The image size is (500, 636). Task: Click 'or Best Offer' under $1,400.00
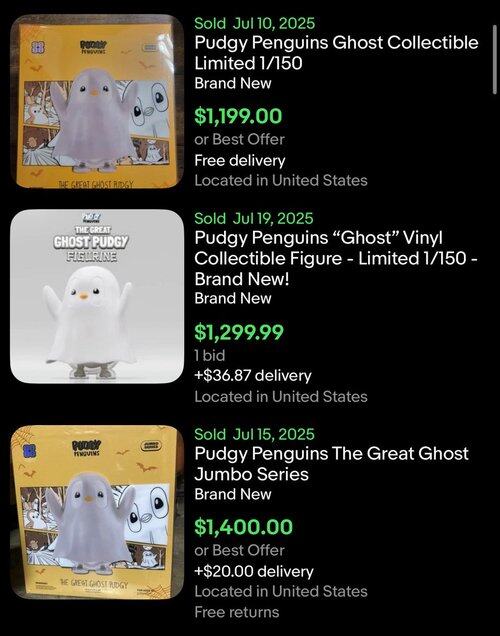coord(239,550)
